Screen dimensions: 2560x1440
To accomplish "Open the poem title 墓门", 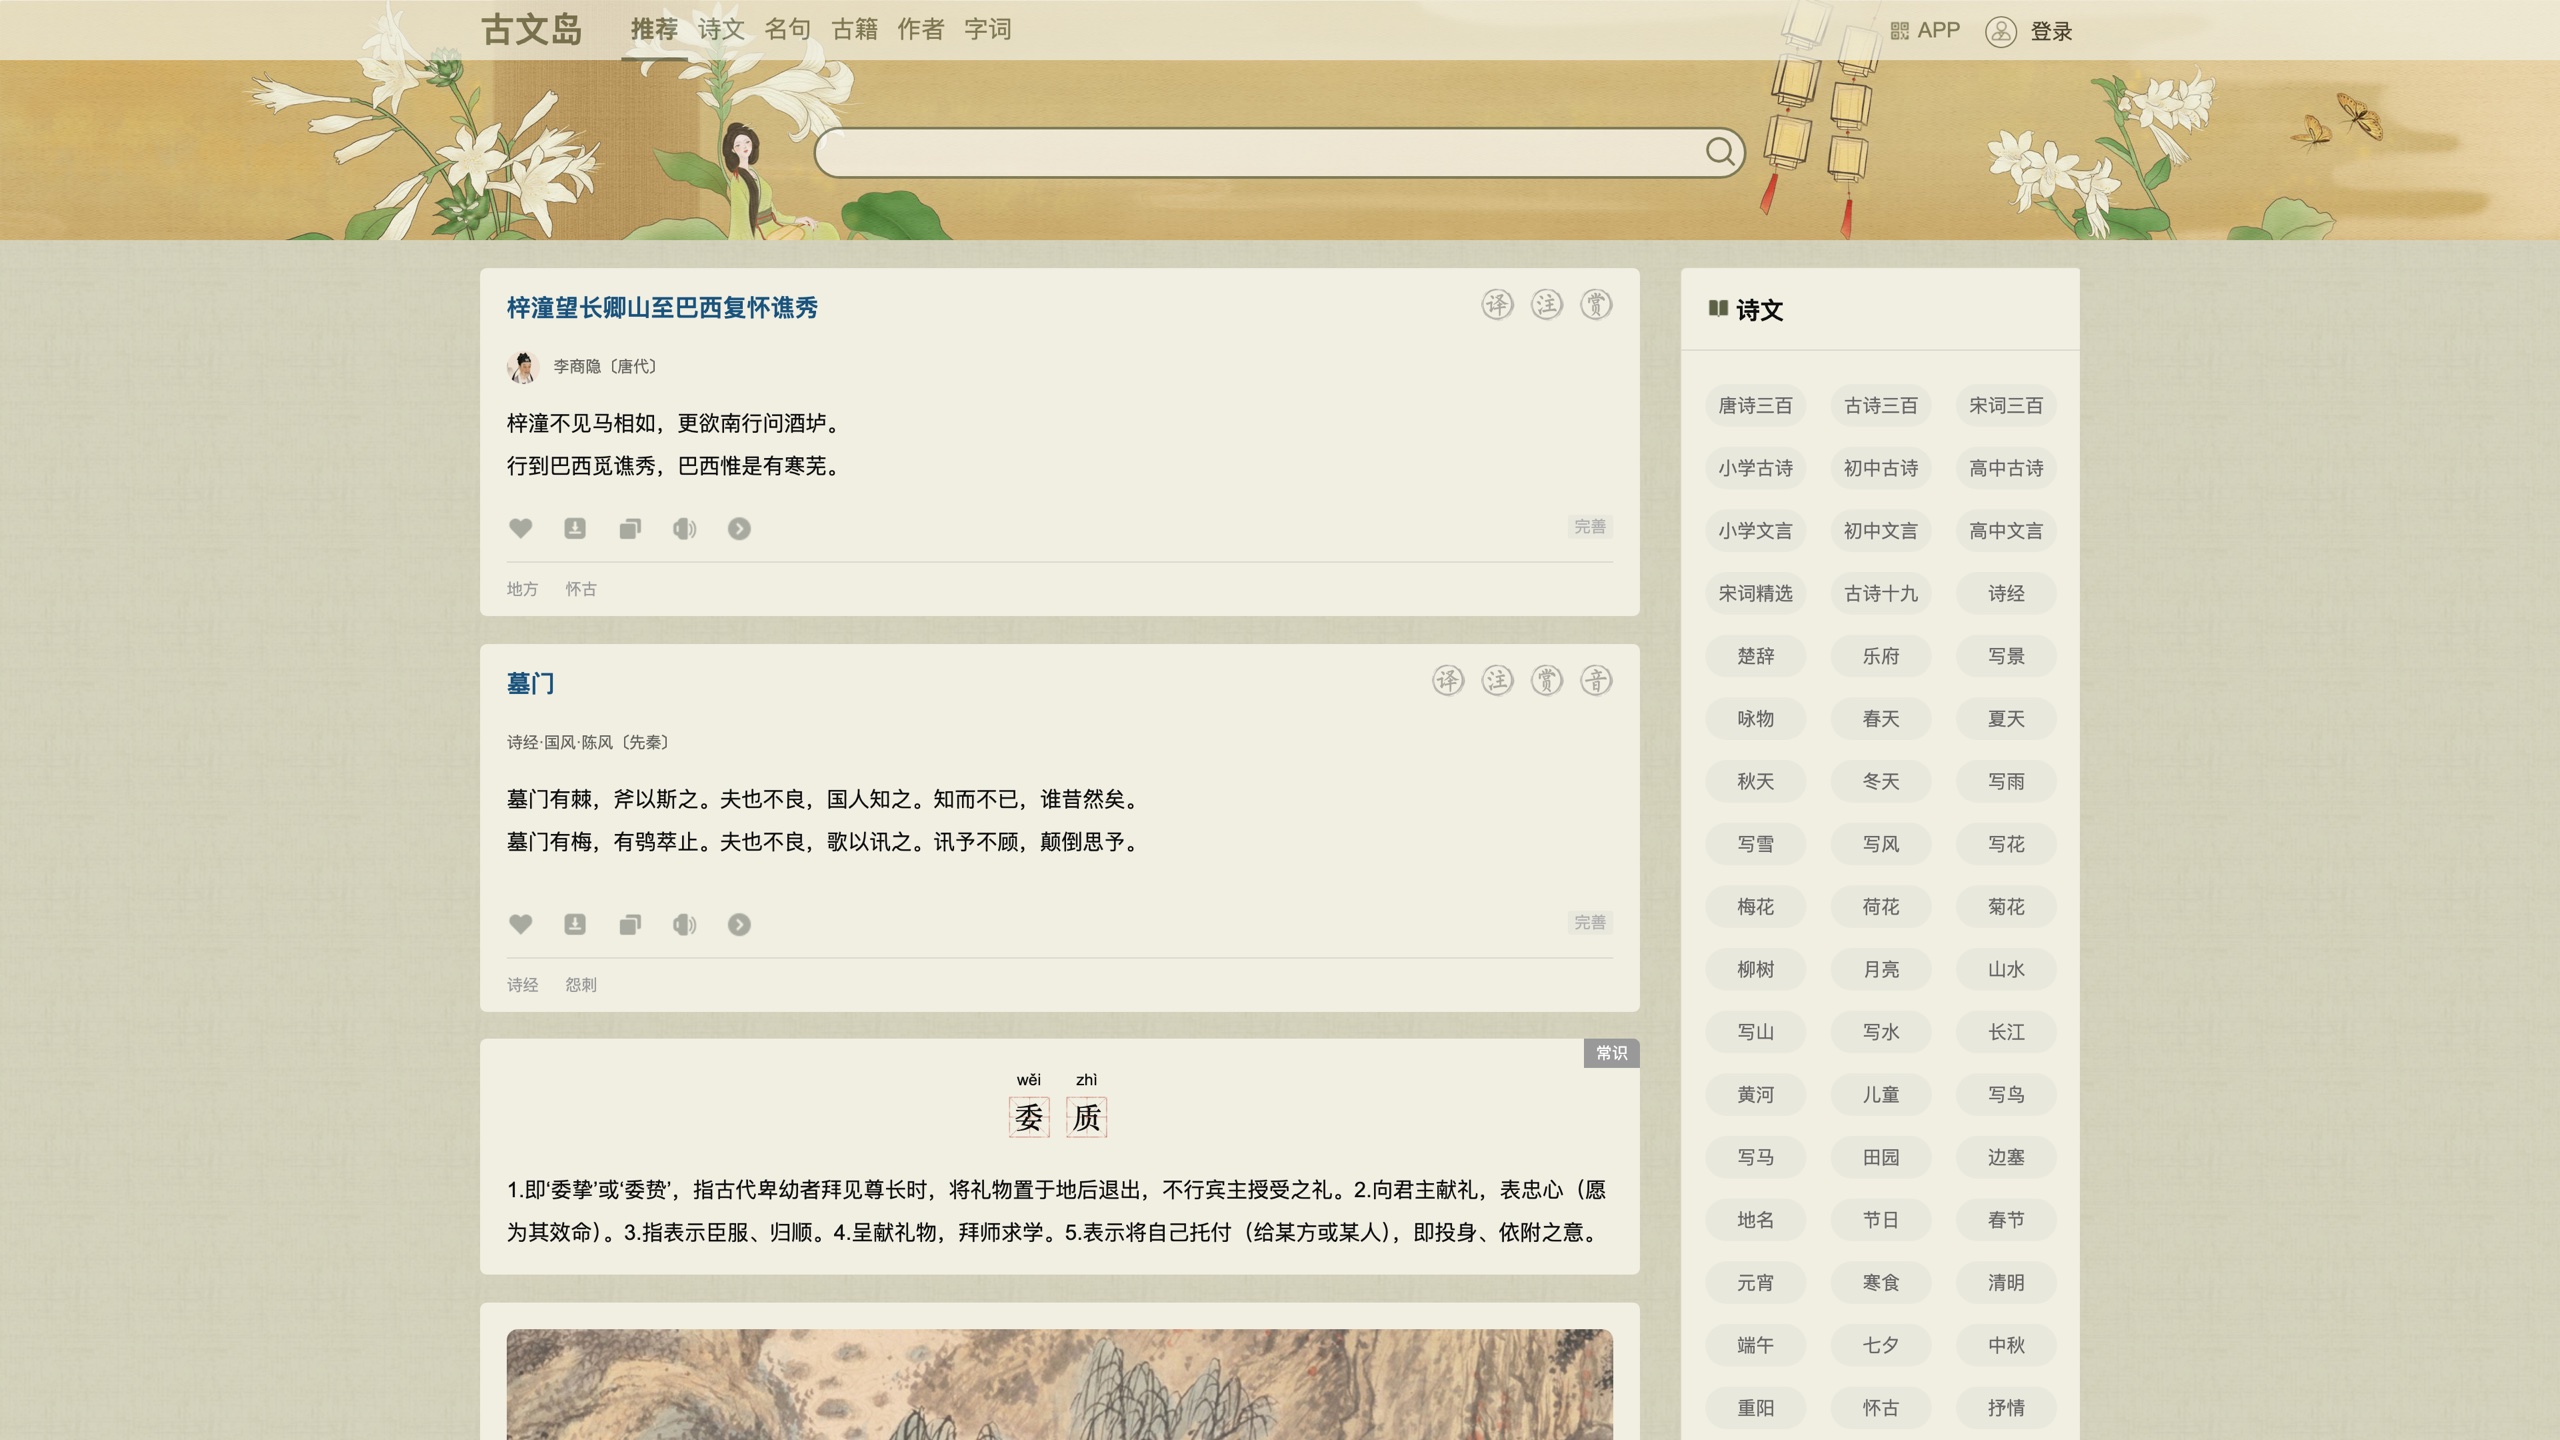I will click(x=531, y=684).
